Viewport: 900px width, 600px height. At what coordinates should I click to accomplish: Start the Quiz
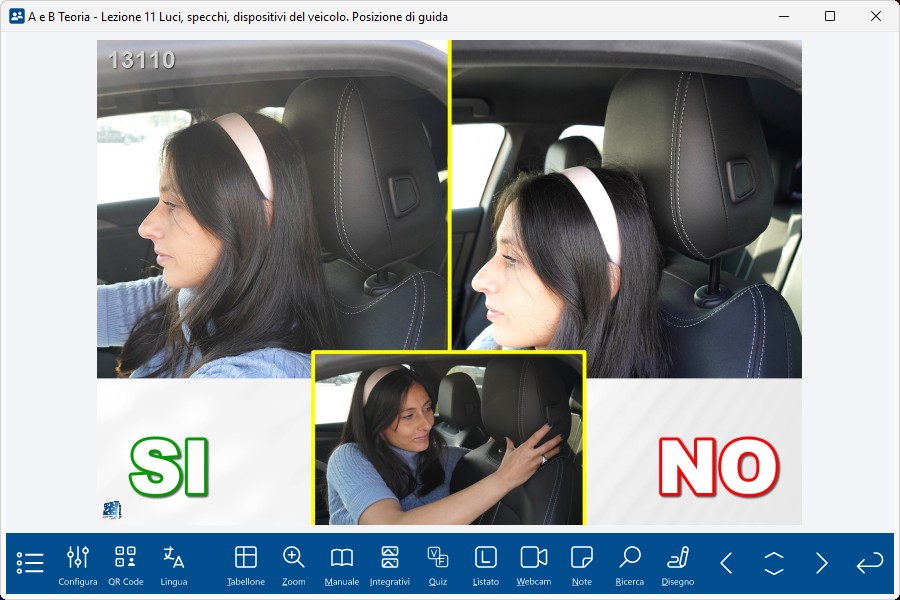pos(438,565)
